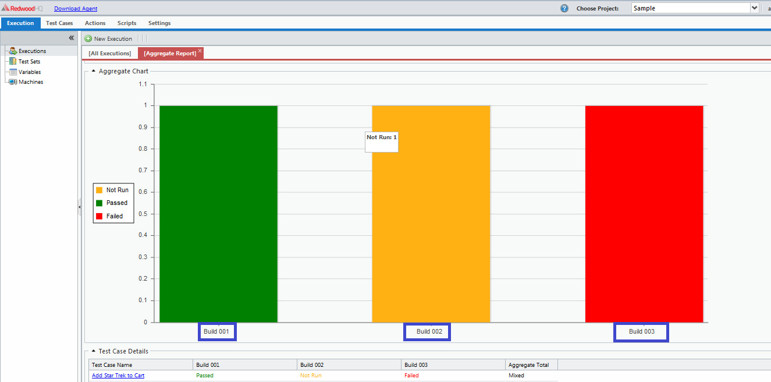Click the Failed legend label
This screenshot has height=382, width=771.
point(115,216)
